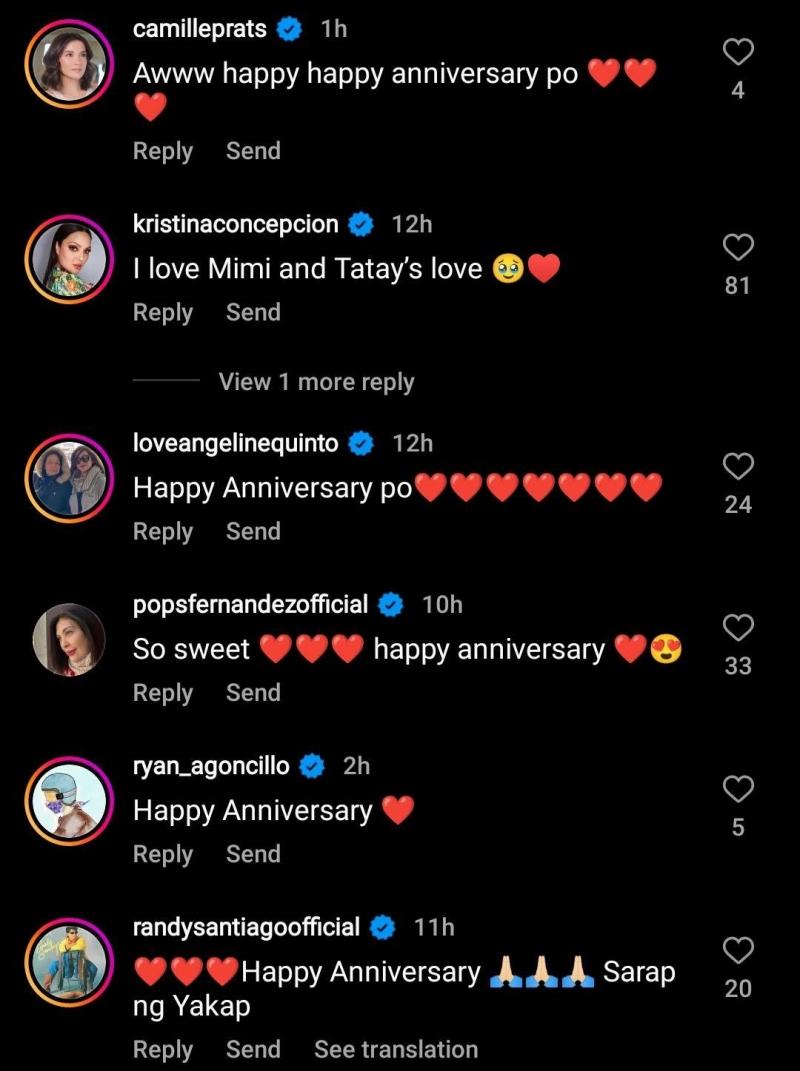Screen dimensions: 800x1071
Task: Send randysantiagoofficial's comment
Action: click(253, 1049)
